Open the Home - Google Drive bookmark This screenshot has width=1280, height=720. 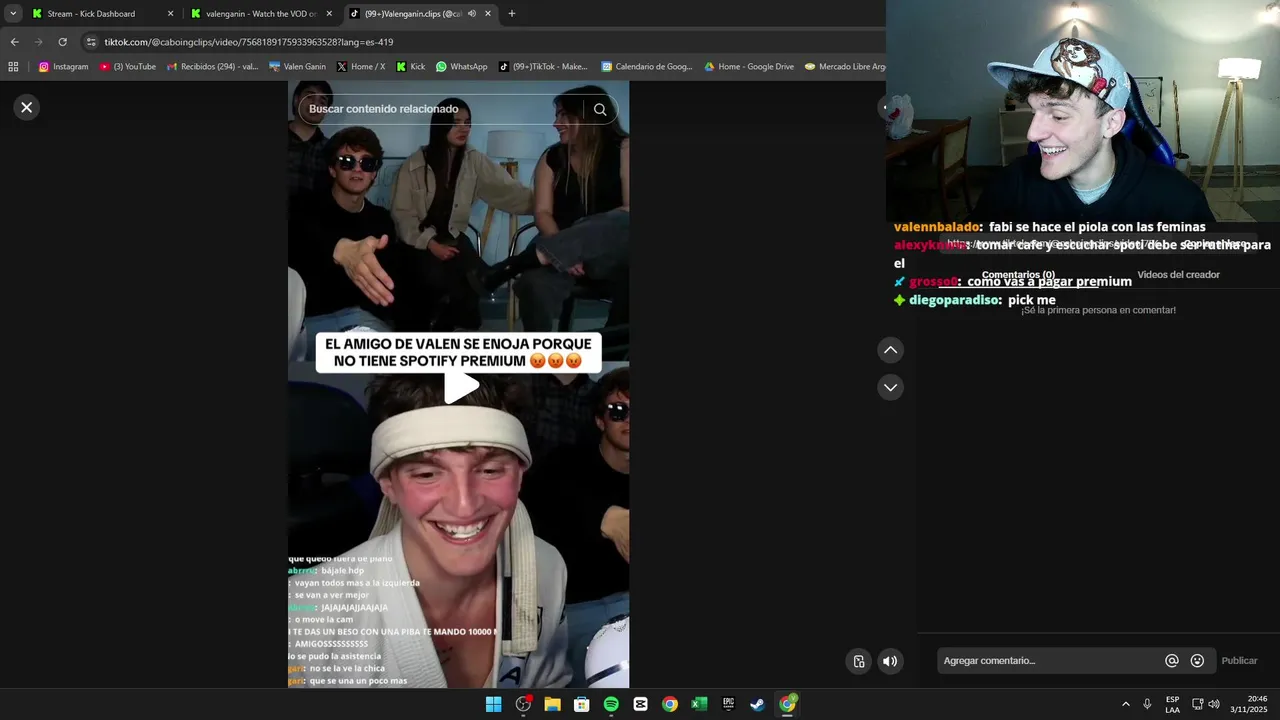point(749,67)
